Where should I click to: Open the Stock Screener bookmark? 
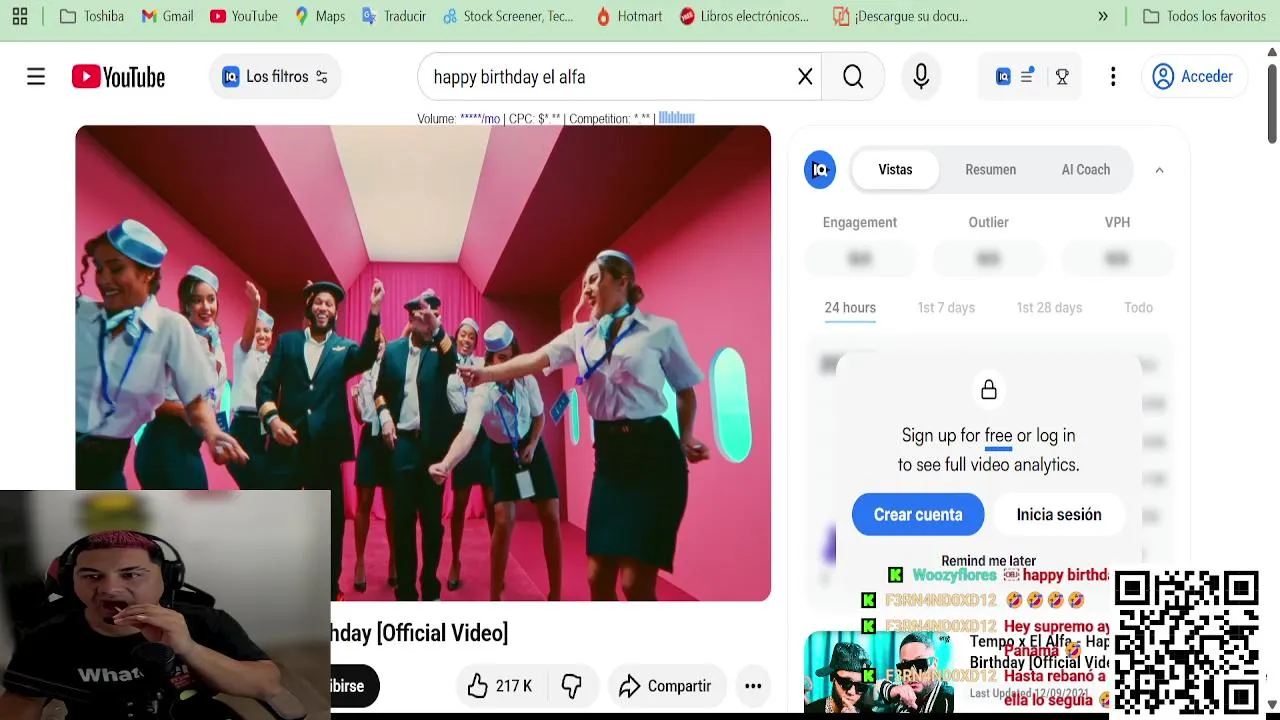(508, 16)
